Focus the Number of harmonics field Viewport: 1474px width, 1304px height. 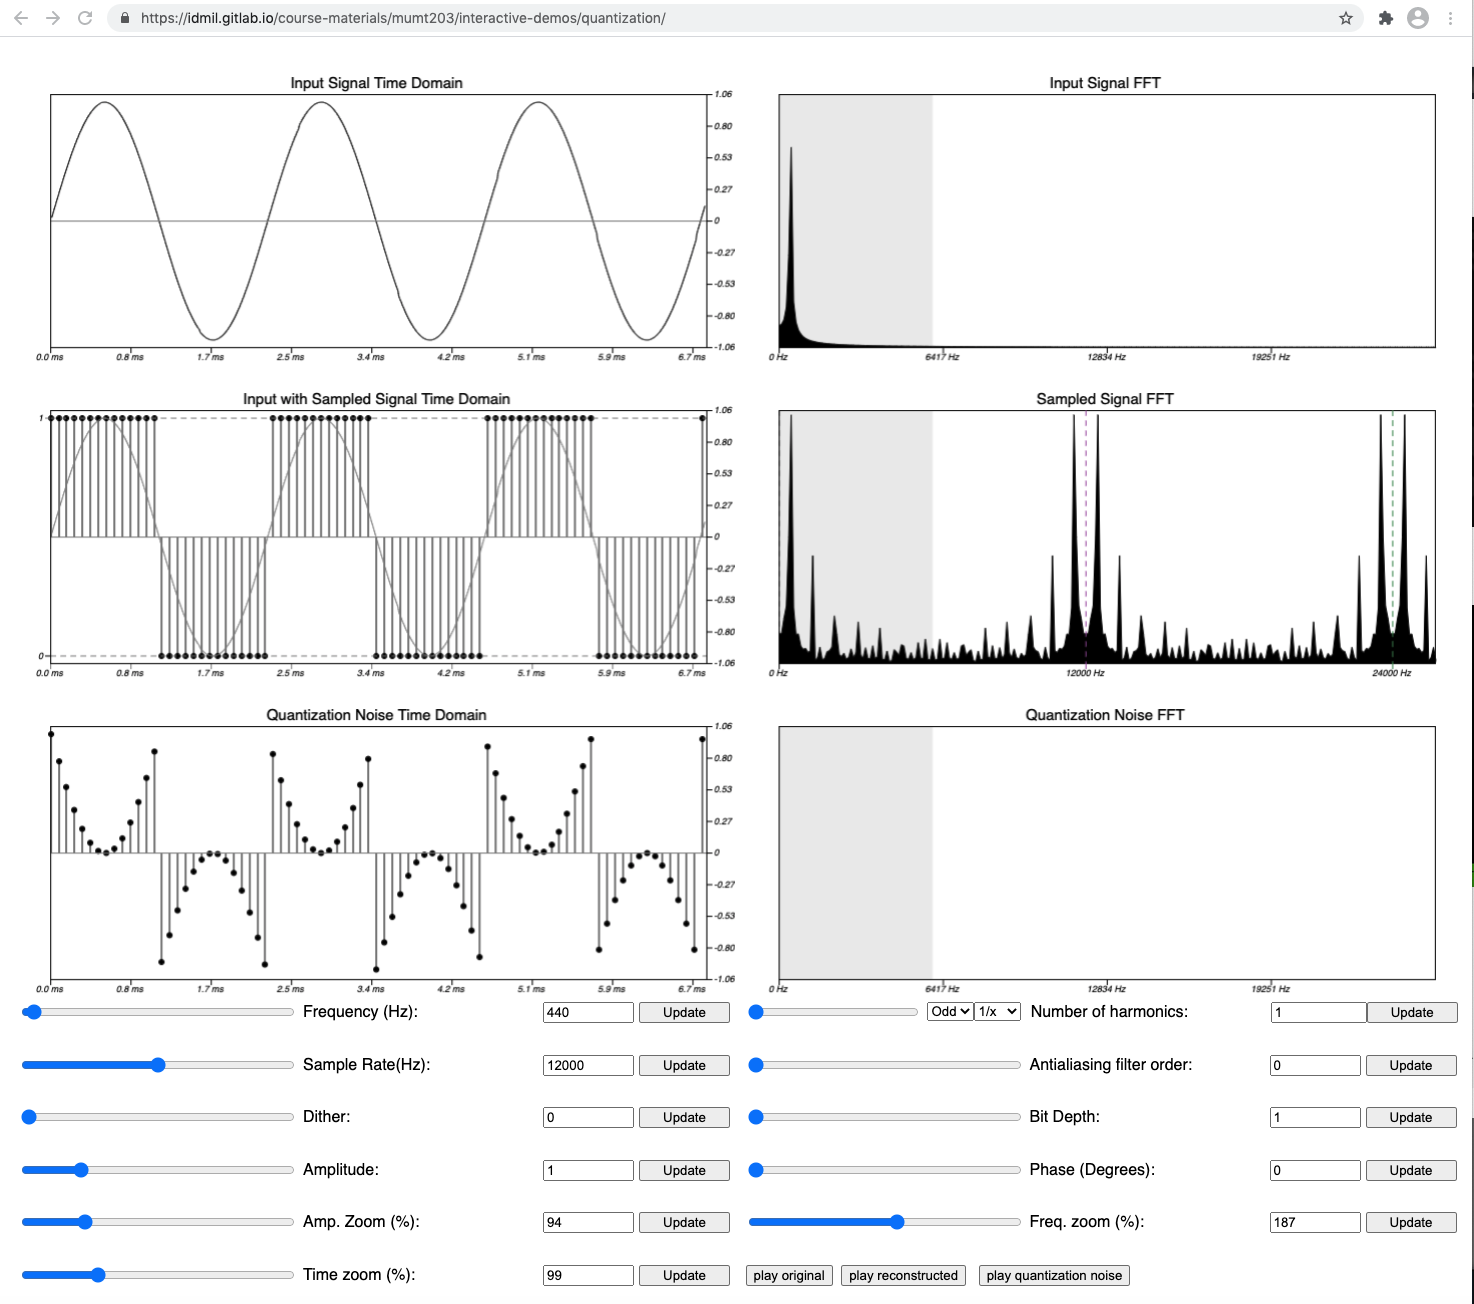point(1318,1012)
